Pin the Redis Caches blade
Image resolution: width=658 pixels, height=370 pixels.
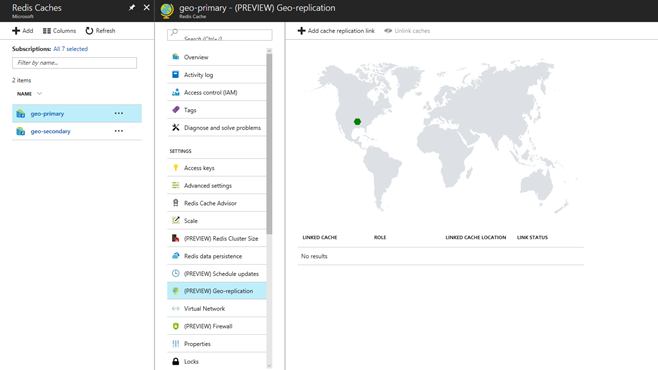(132, 8)
